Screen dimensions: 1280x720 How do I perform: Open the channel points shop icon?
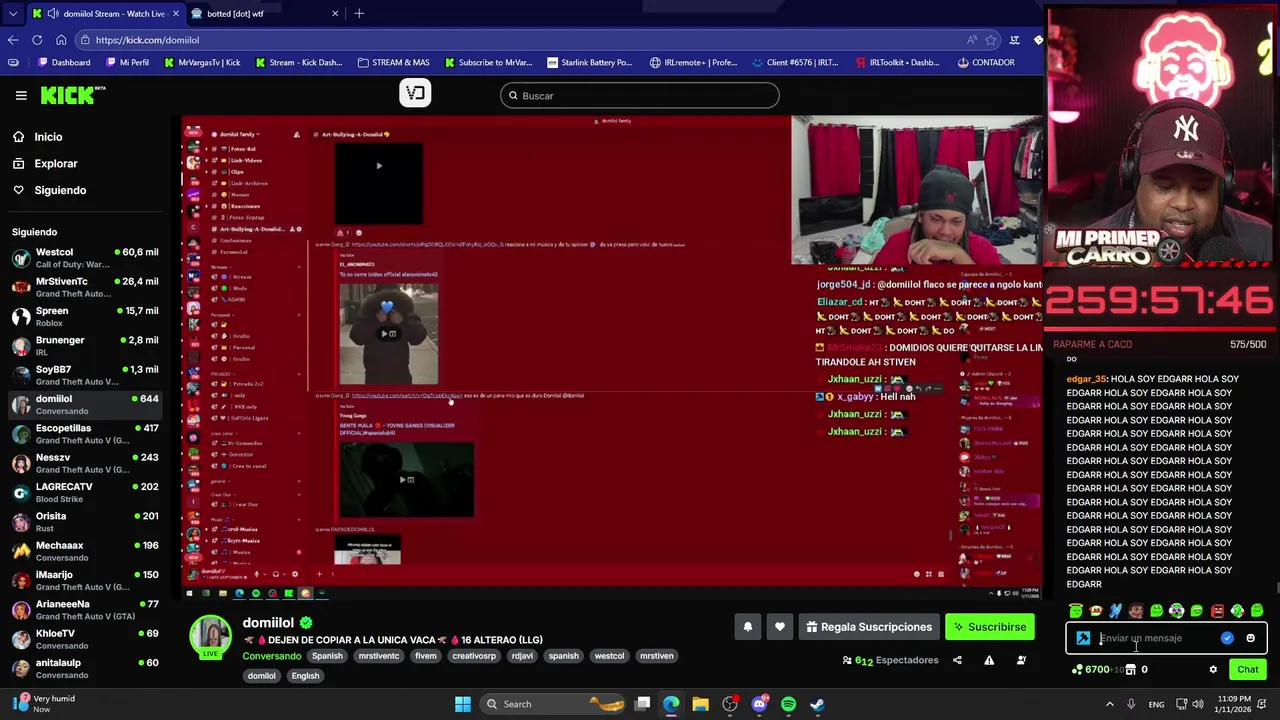coord(1130,670)
